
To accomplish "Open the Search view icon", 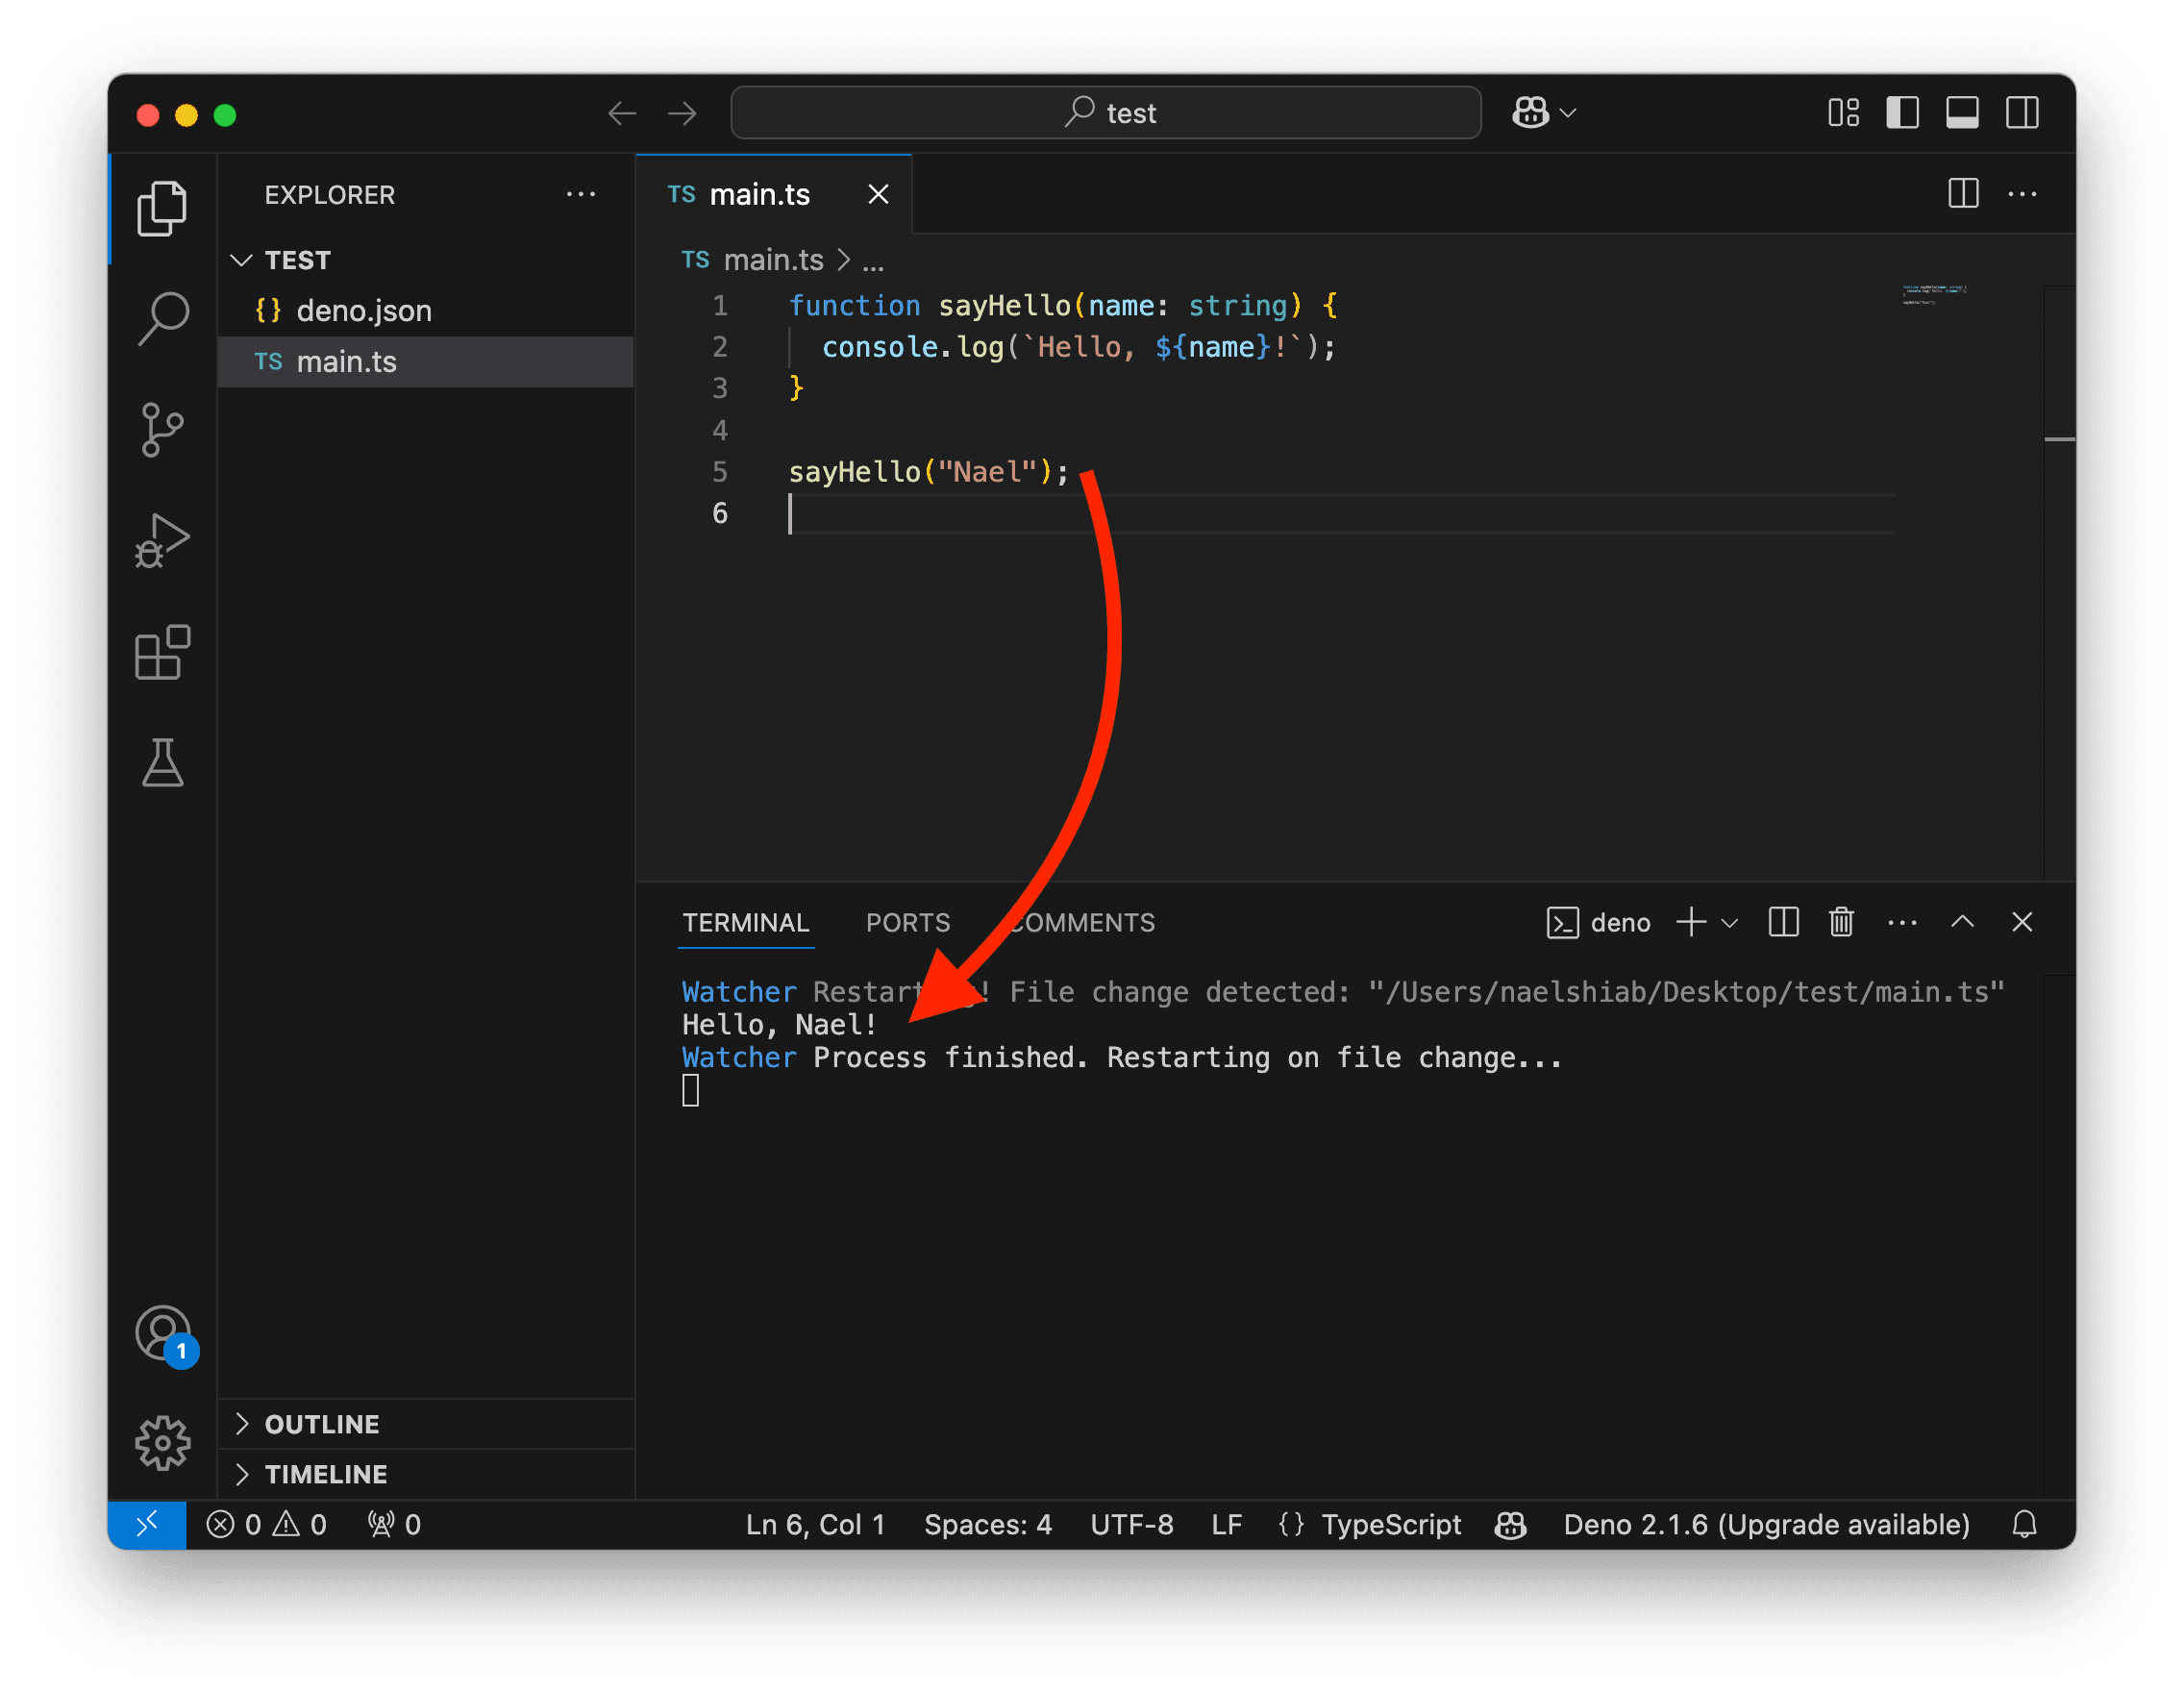I will tap(162, 319).
